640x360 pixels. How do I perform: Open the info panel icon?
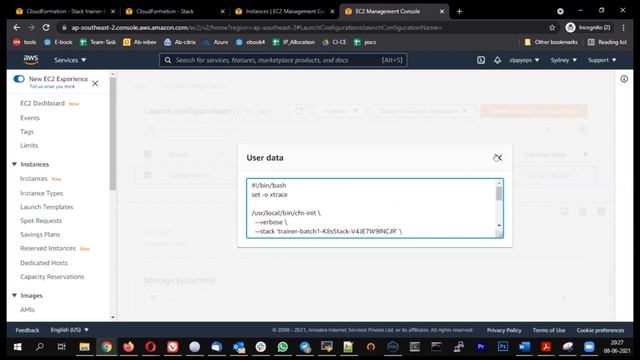click(624, 79)
